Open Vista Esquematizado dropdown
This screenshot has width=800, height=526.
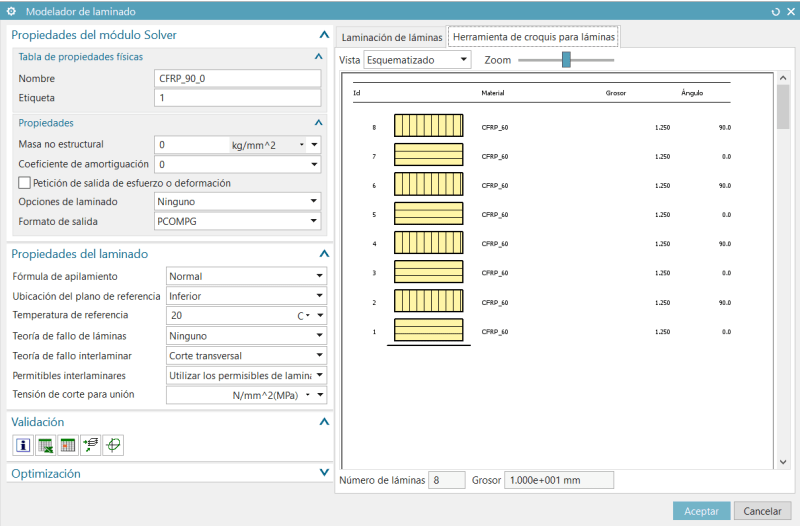click(463, 60)
